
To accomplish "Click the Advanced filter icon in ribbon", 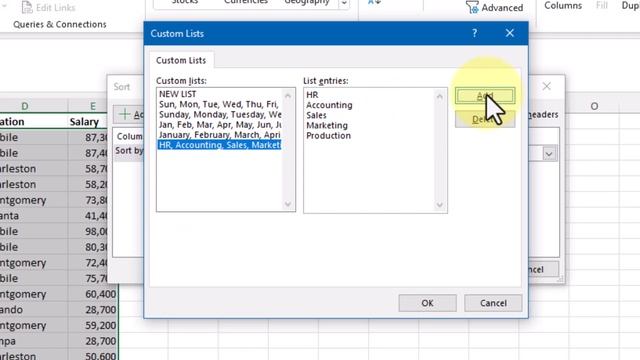I will tap(472, 7).
